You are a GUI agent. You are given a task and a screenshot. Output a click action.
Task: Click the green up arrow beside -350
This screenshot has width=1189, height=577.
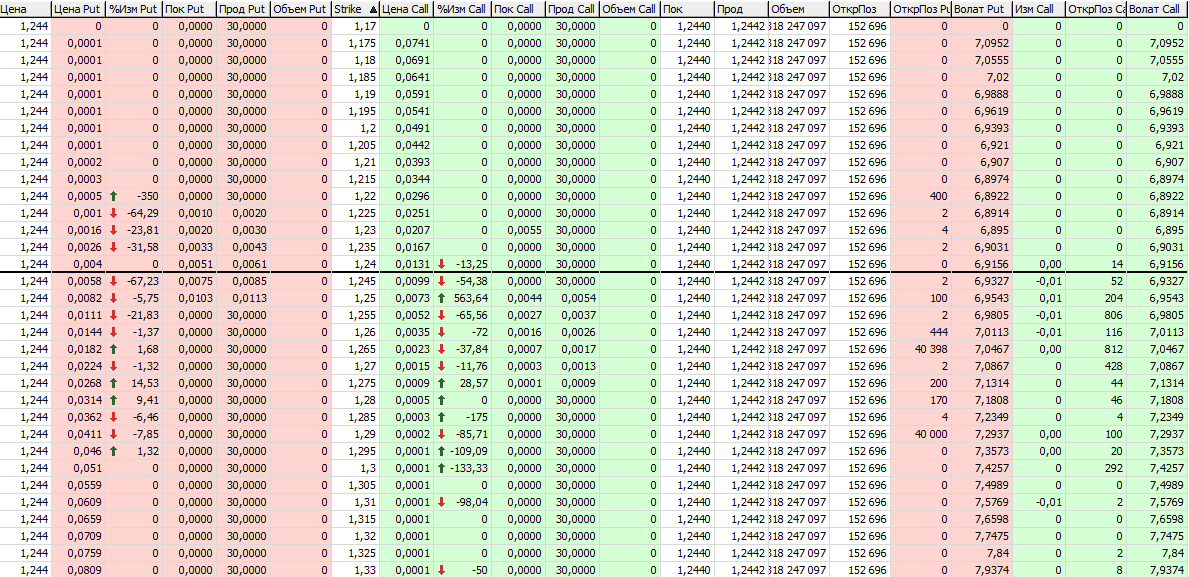[114, 196]
